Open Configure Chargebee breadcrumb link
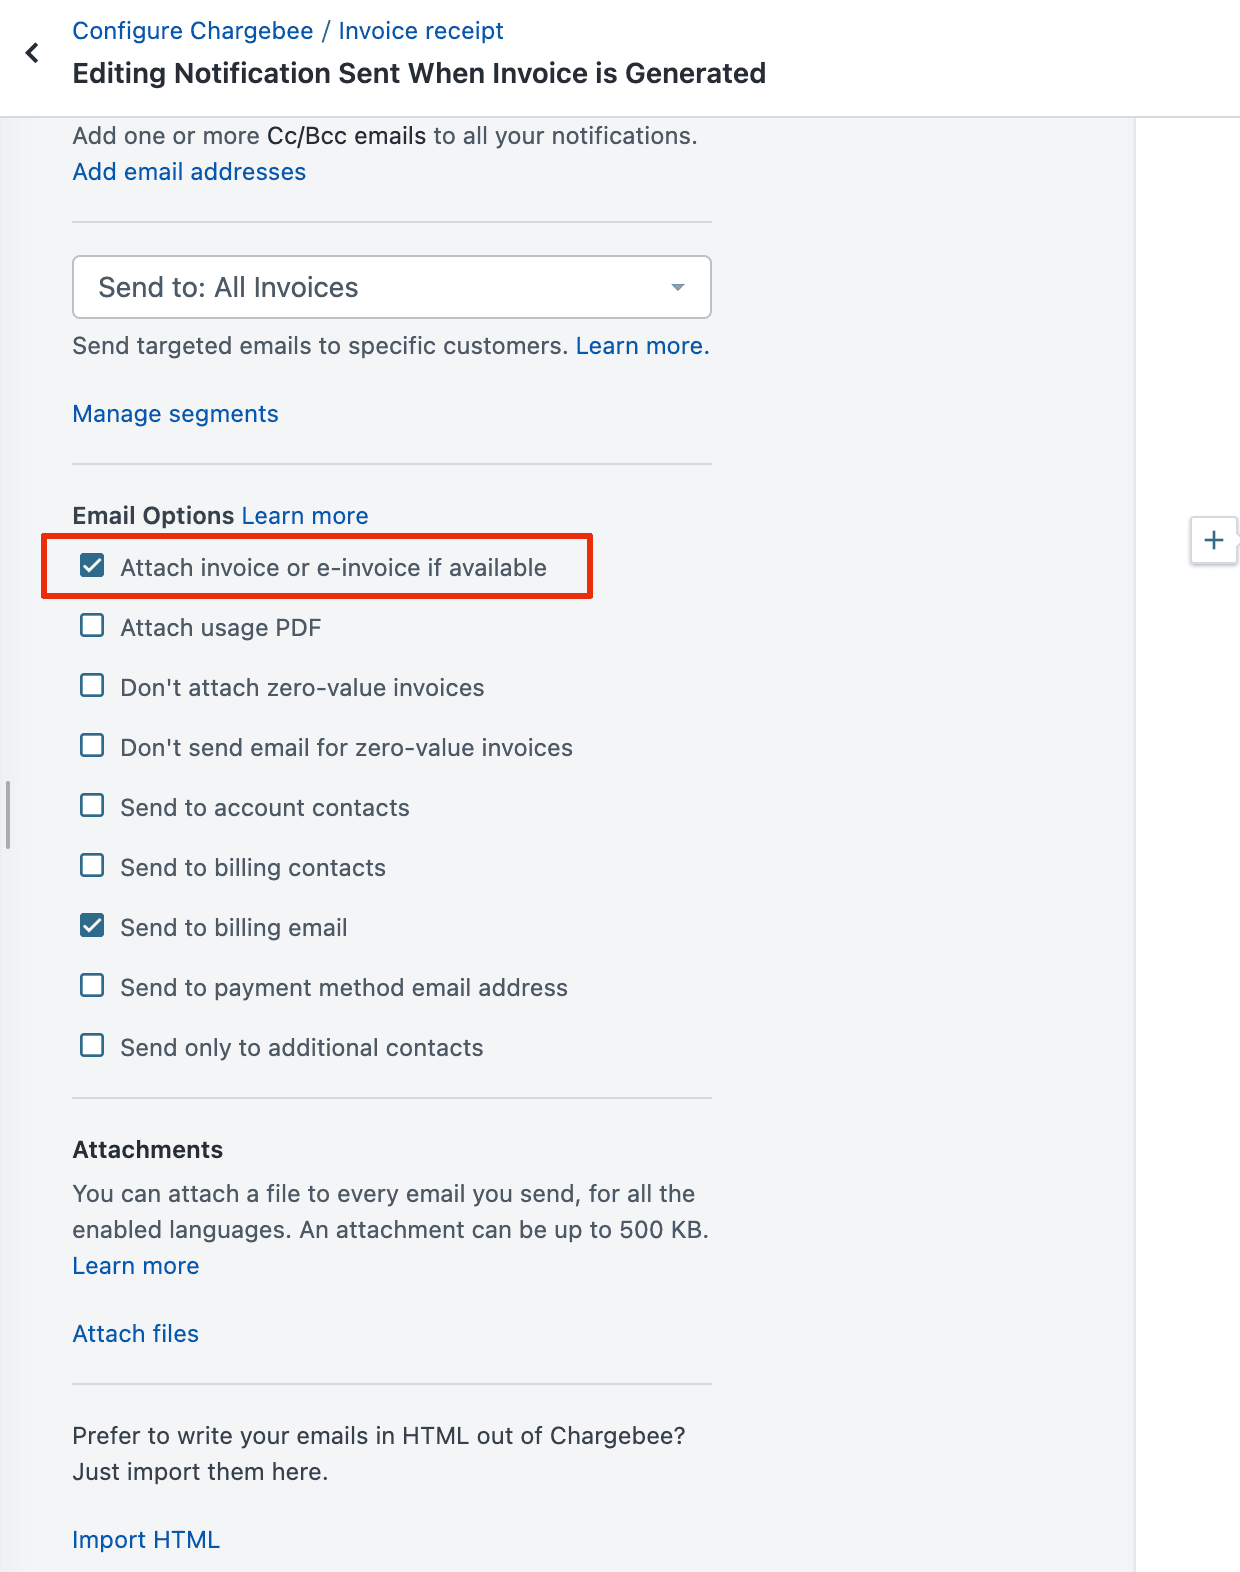 192,31
